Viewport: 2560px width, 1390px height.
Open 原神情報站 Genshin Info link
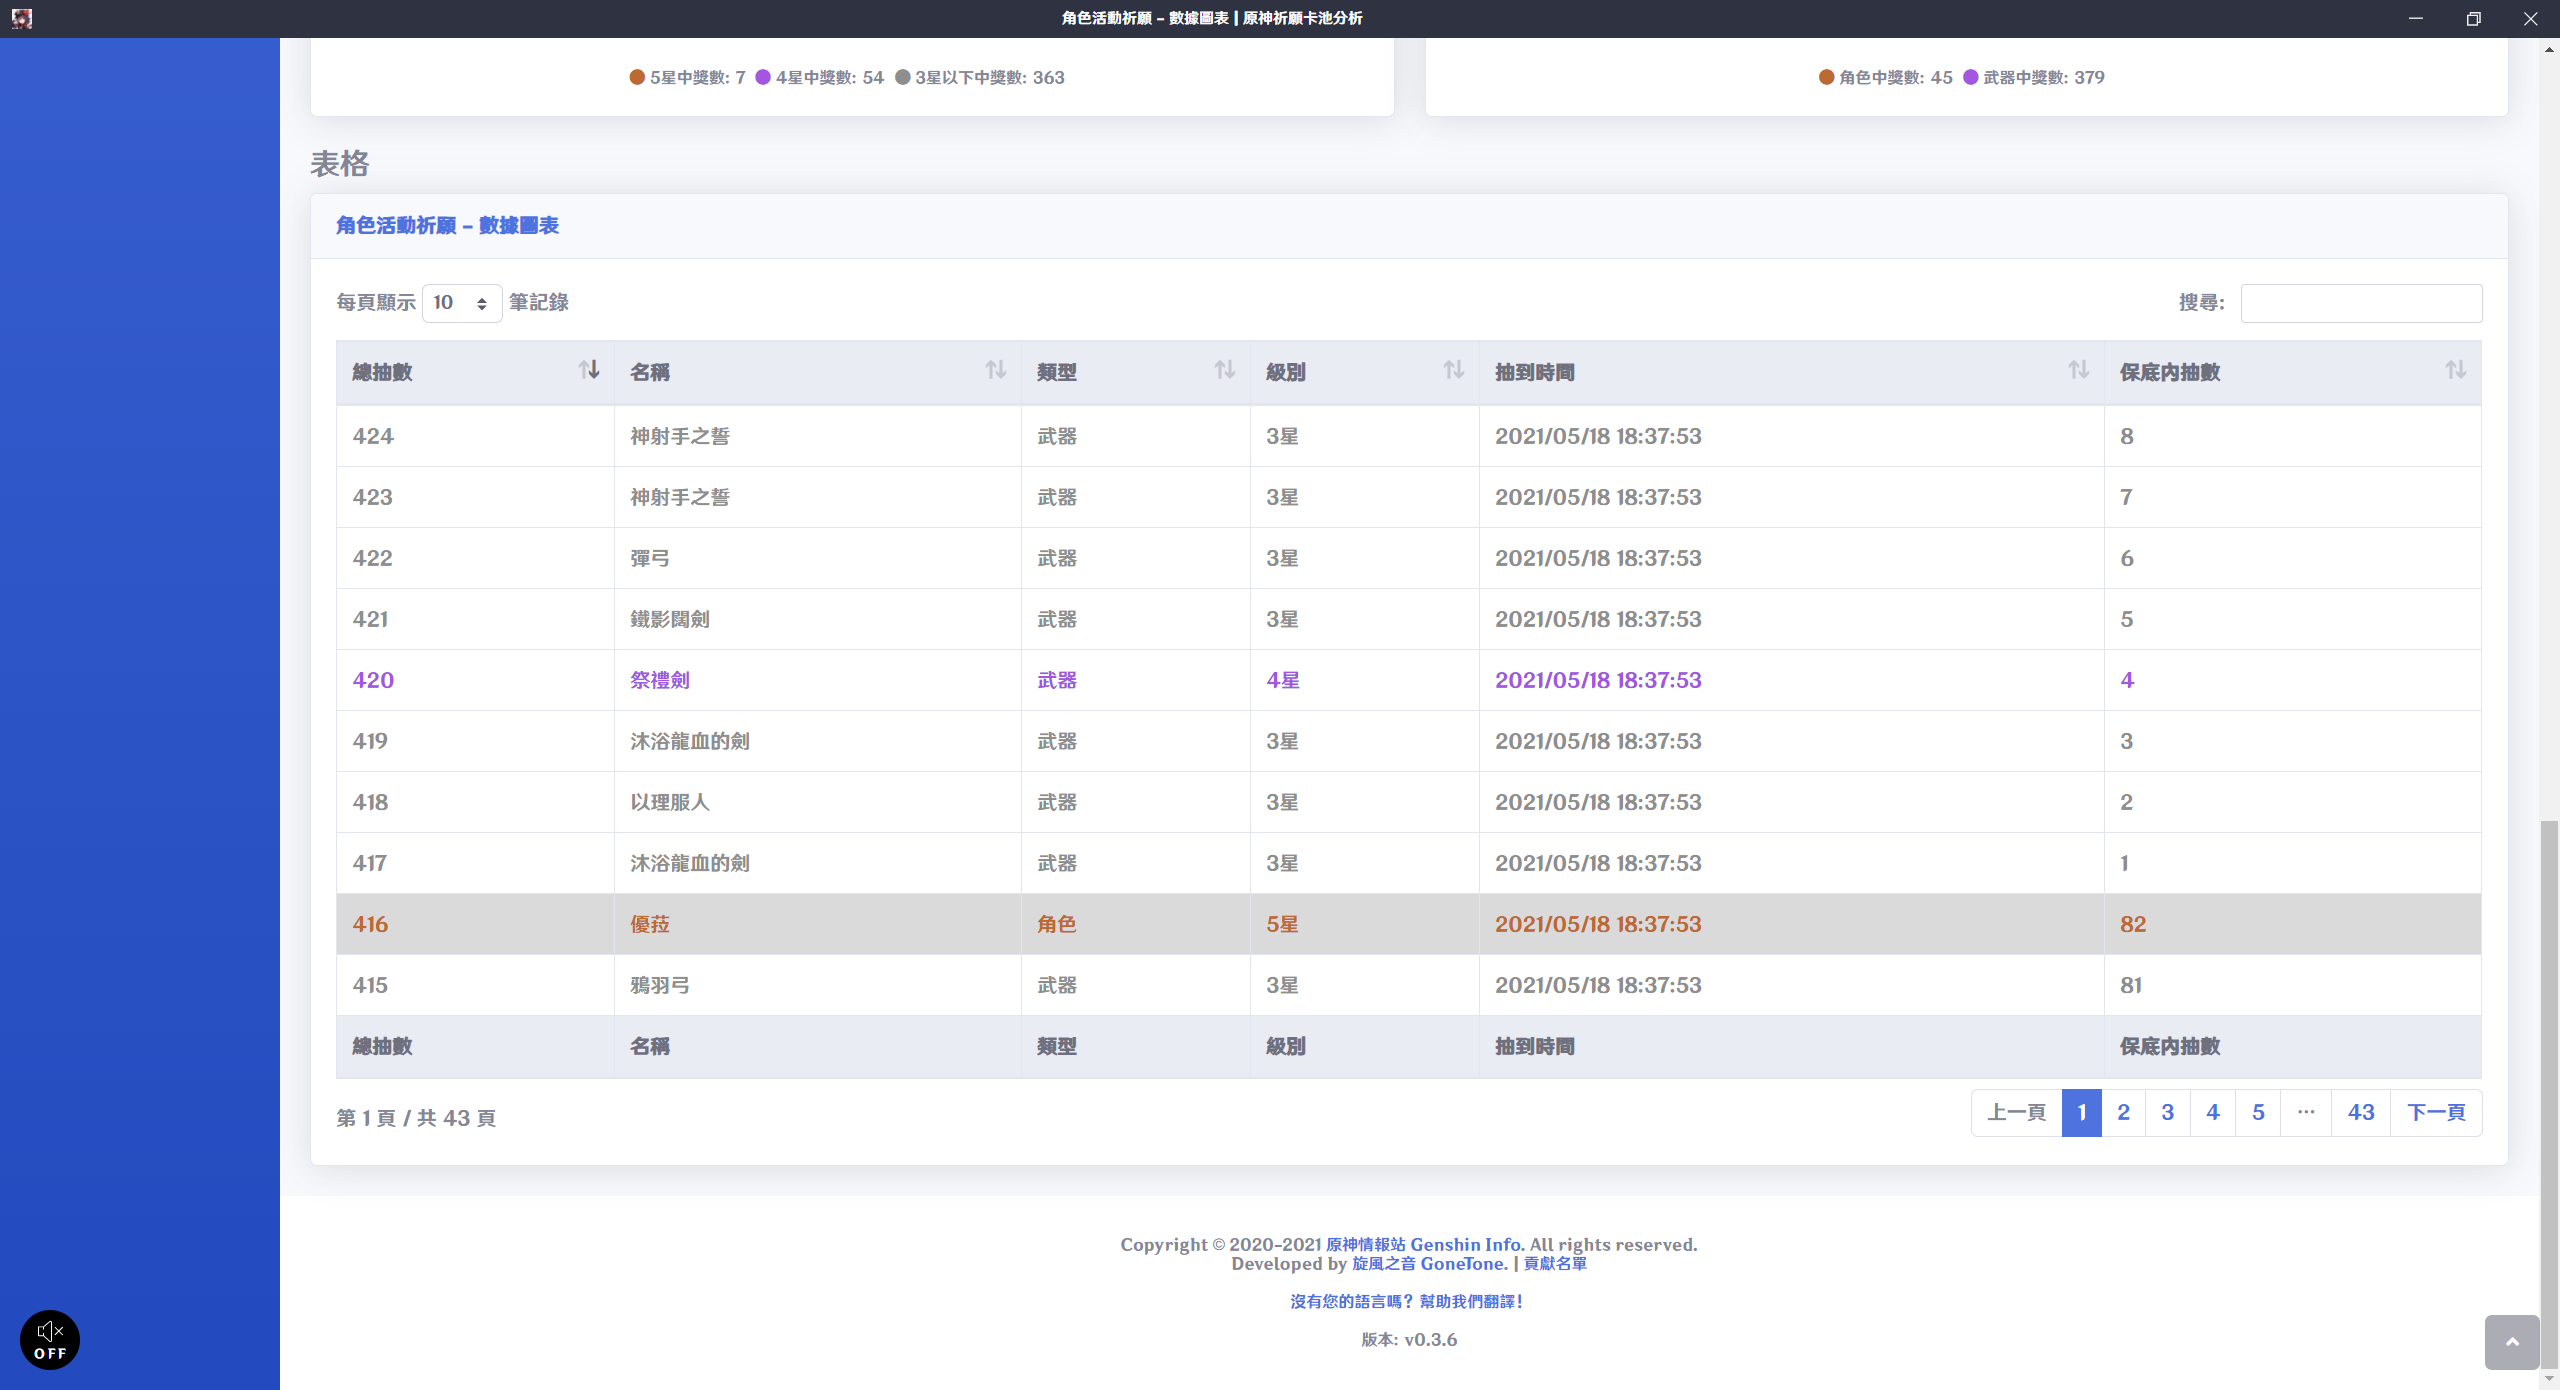[x=1424, y=1245]
